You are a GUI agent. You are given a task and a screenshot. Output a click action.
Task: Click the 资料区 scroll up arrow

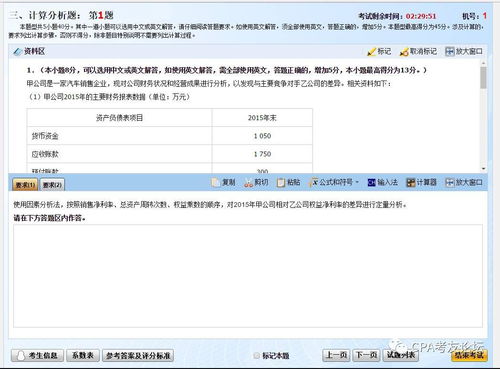pos(483,63)
